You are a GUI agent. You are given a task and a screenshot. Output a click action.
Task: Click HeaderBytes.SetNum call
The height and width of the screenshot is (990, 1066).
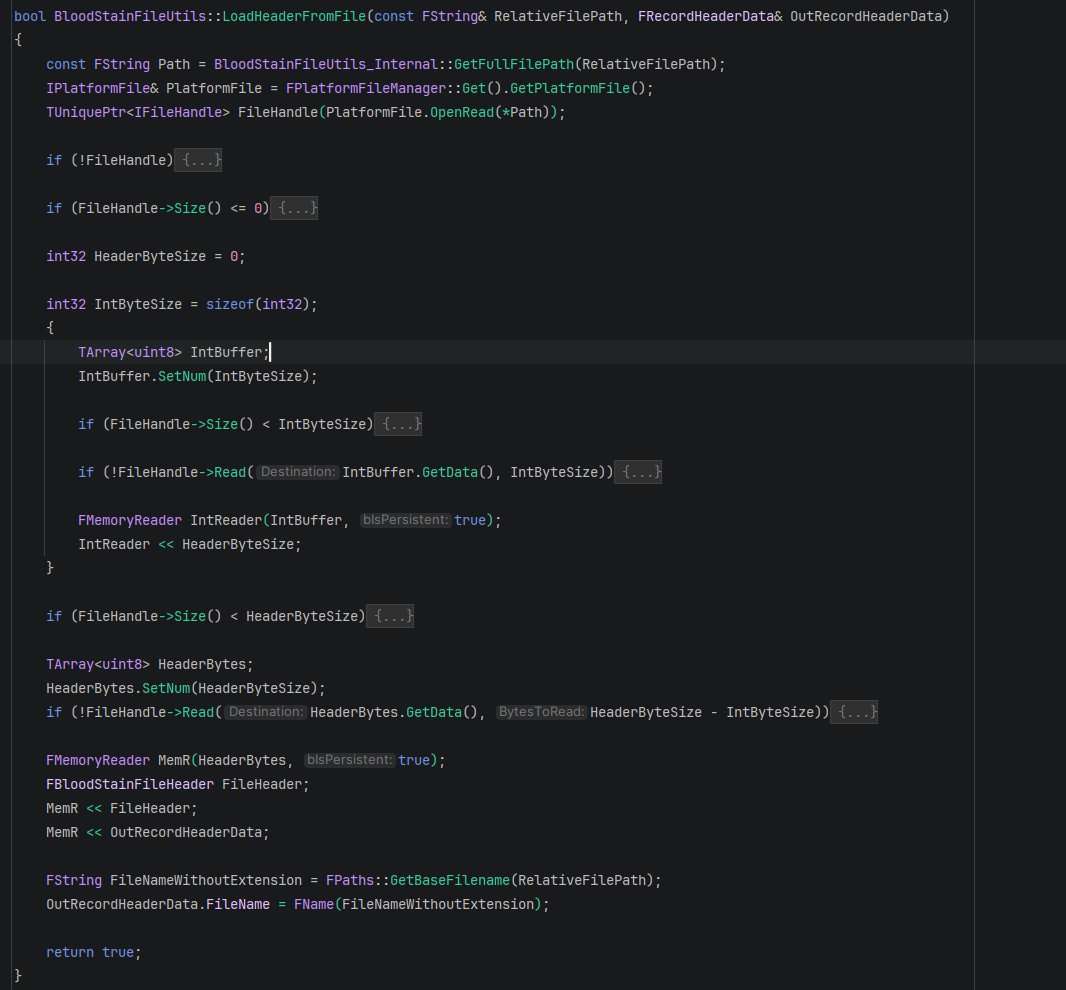pyautogui.click(x=186, y=688)
